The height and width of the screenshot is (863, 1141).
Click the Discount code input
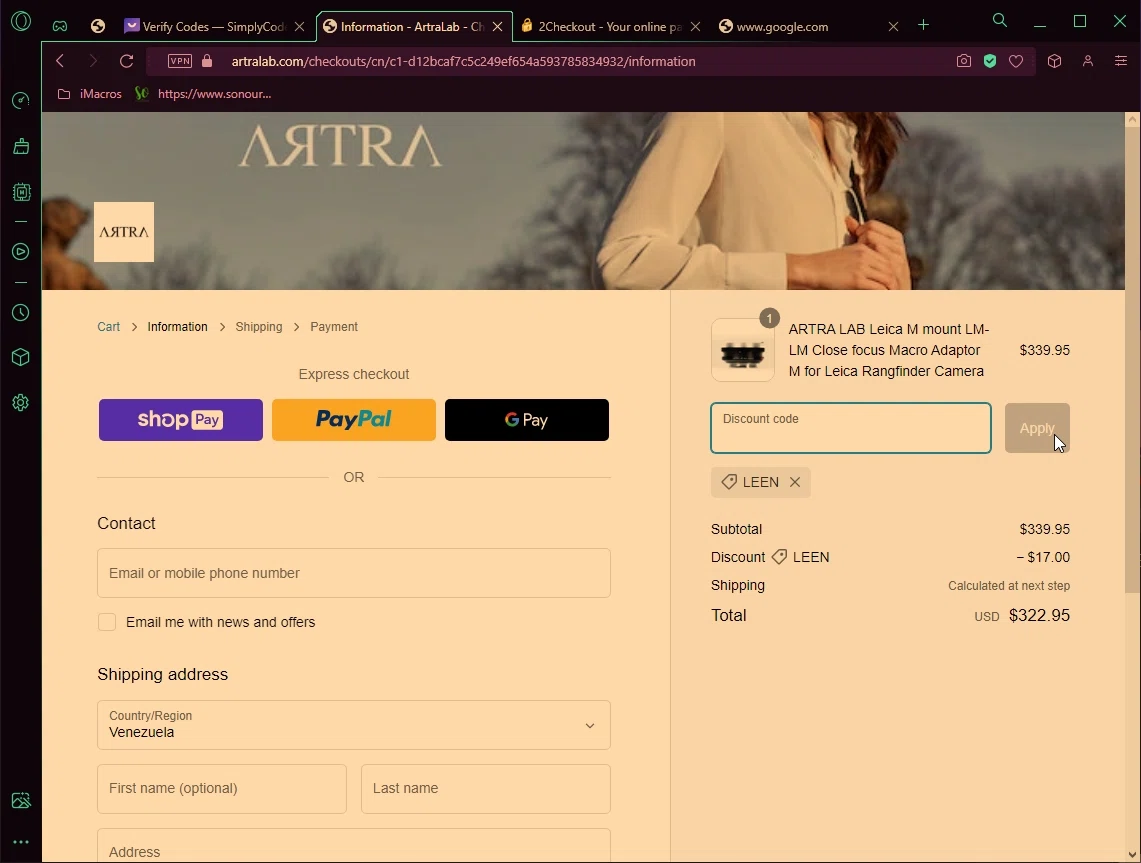[x=851, y=428]
